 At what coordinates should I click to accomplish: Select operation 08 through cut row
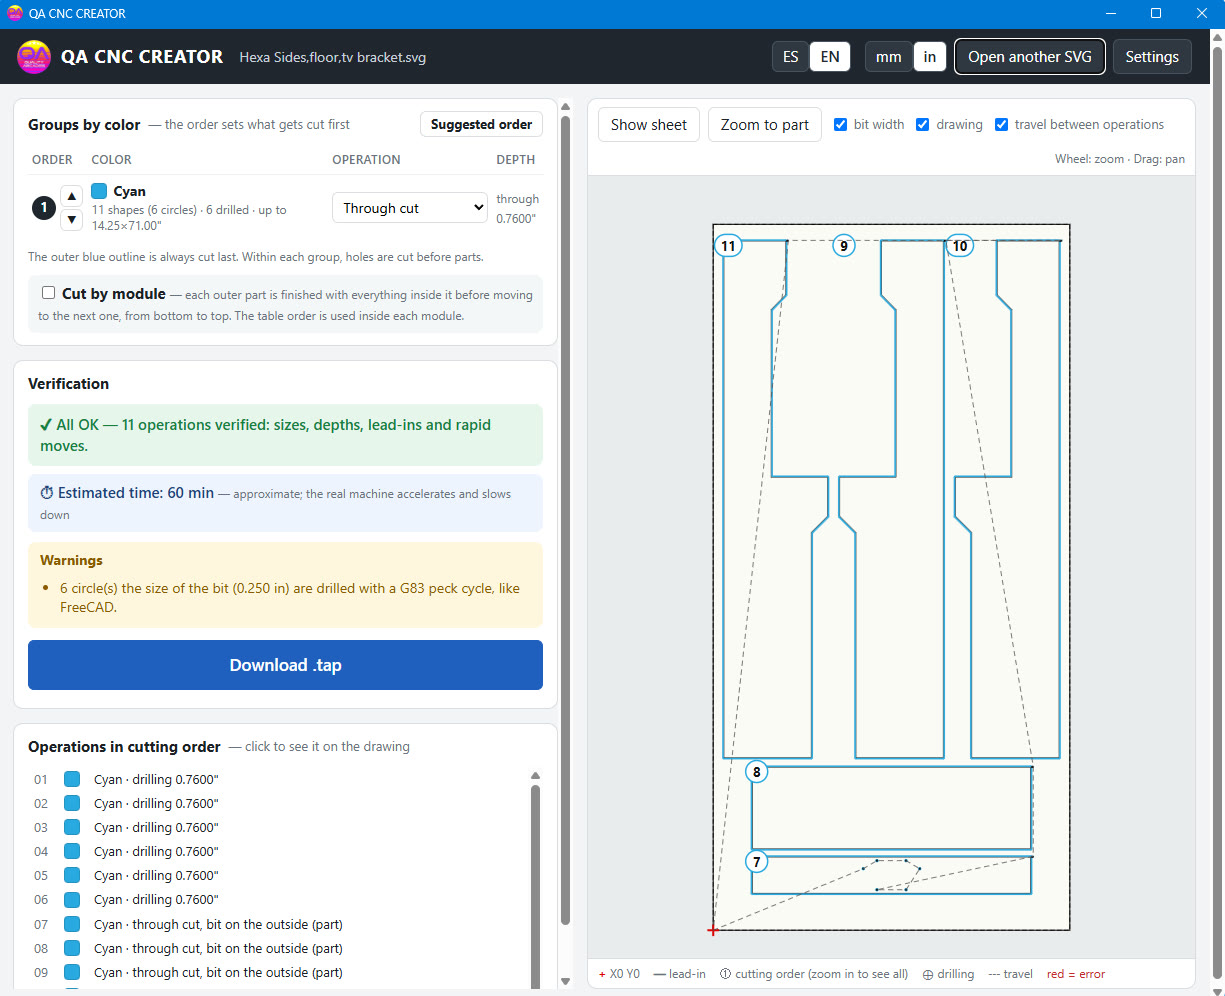tap(278, 948)
